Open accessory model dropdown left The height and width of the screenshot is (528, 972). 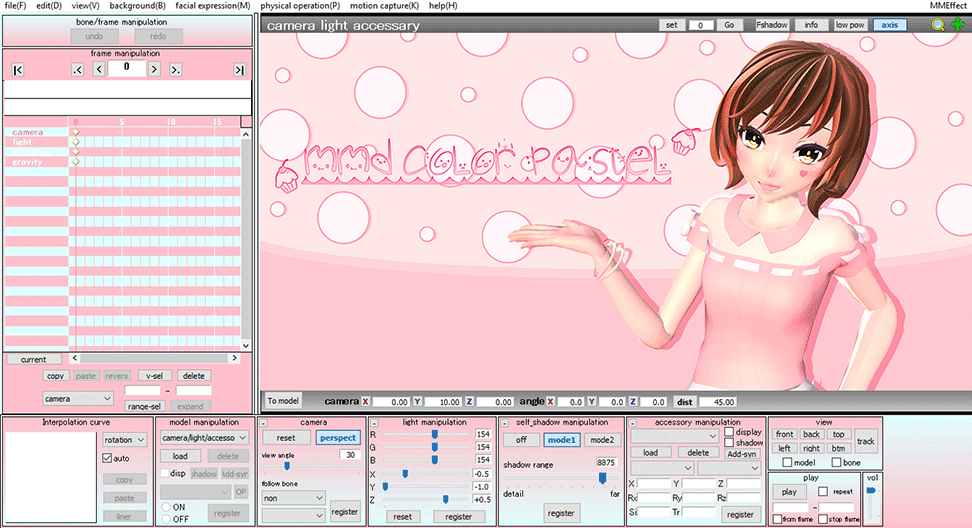point(661,468)
